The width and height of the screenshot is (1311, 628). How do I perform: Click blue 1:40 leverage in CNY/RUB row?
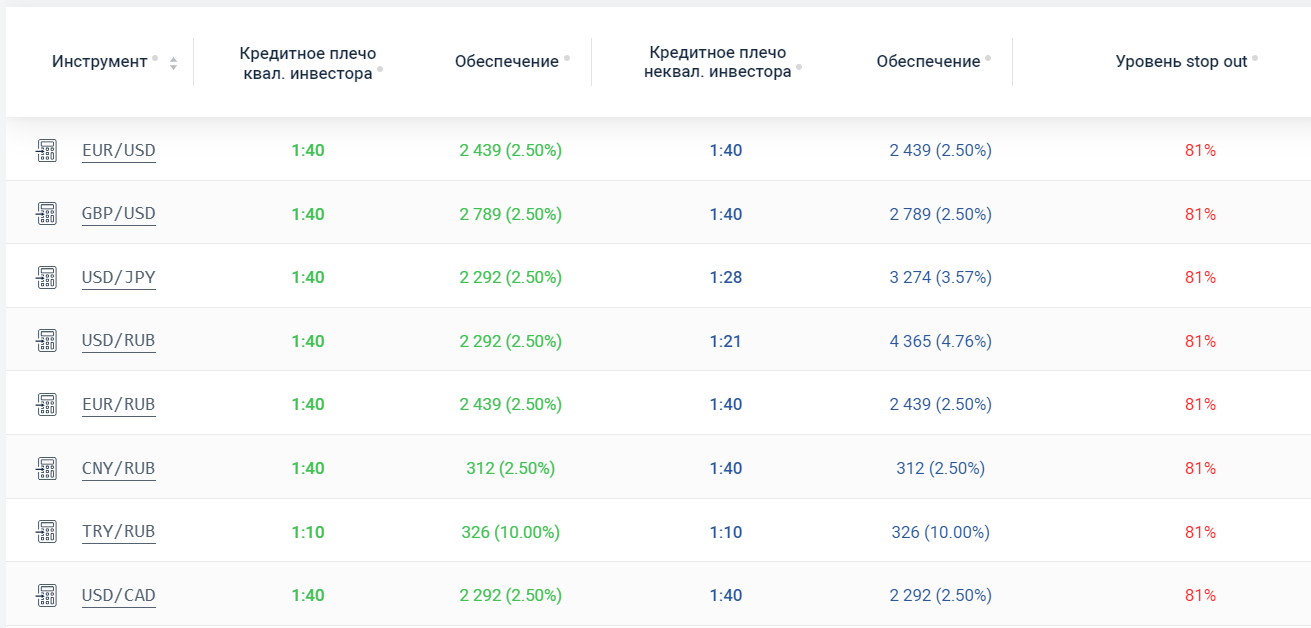pos(726,468)
